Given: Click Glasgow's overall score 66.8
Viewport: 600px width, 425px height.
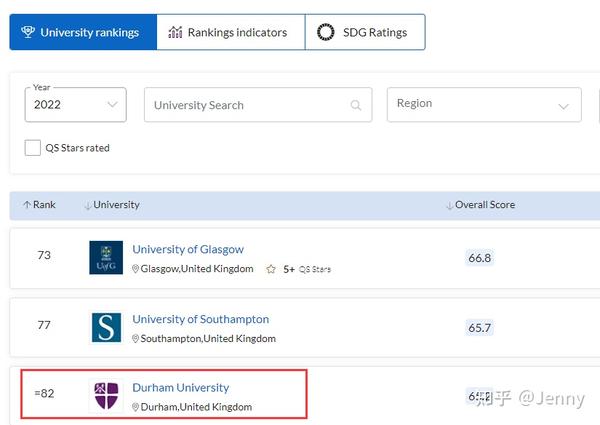Looking at the screenshot, I should (479, 258).
